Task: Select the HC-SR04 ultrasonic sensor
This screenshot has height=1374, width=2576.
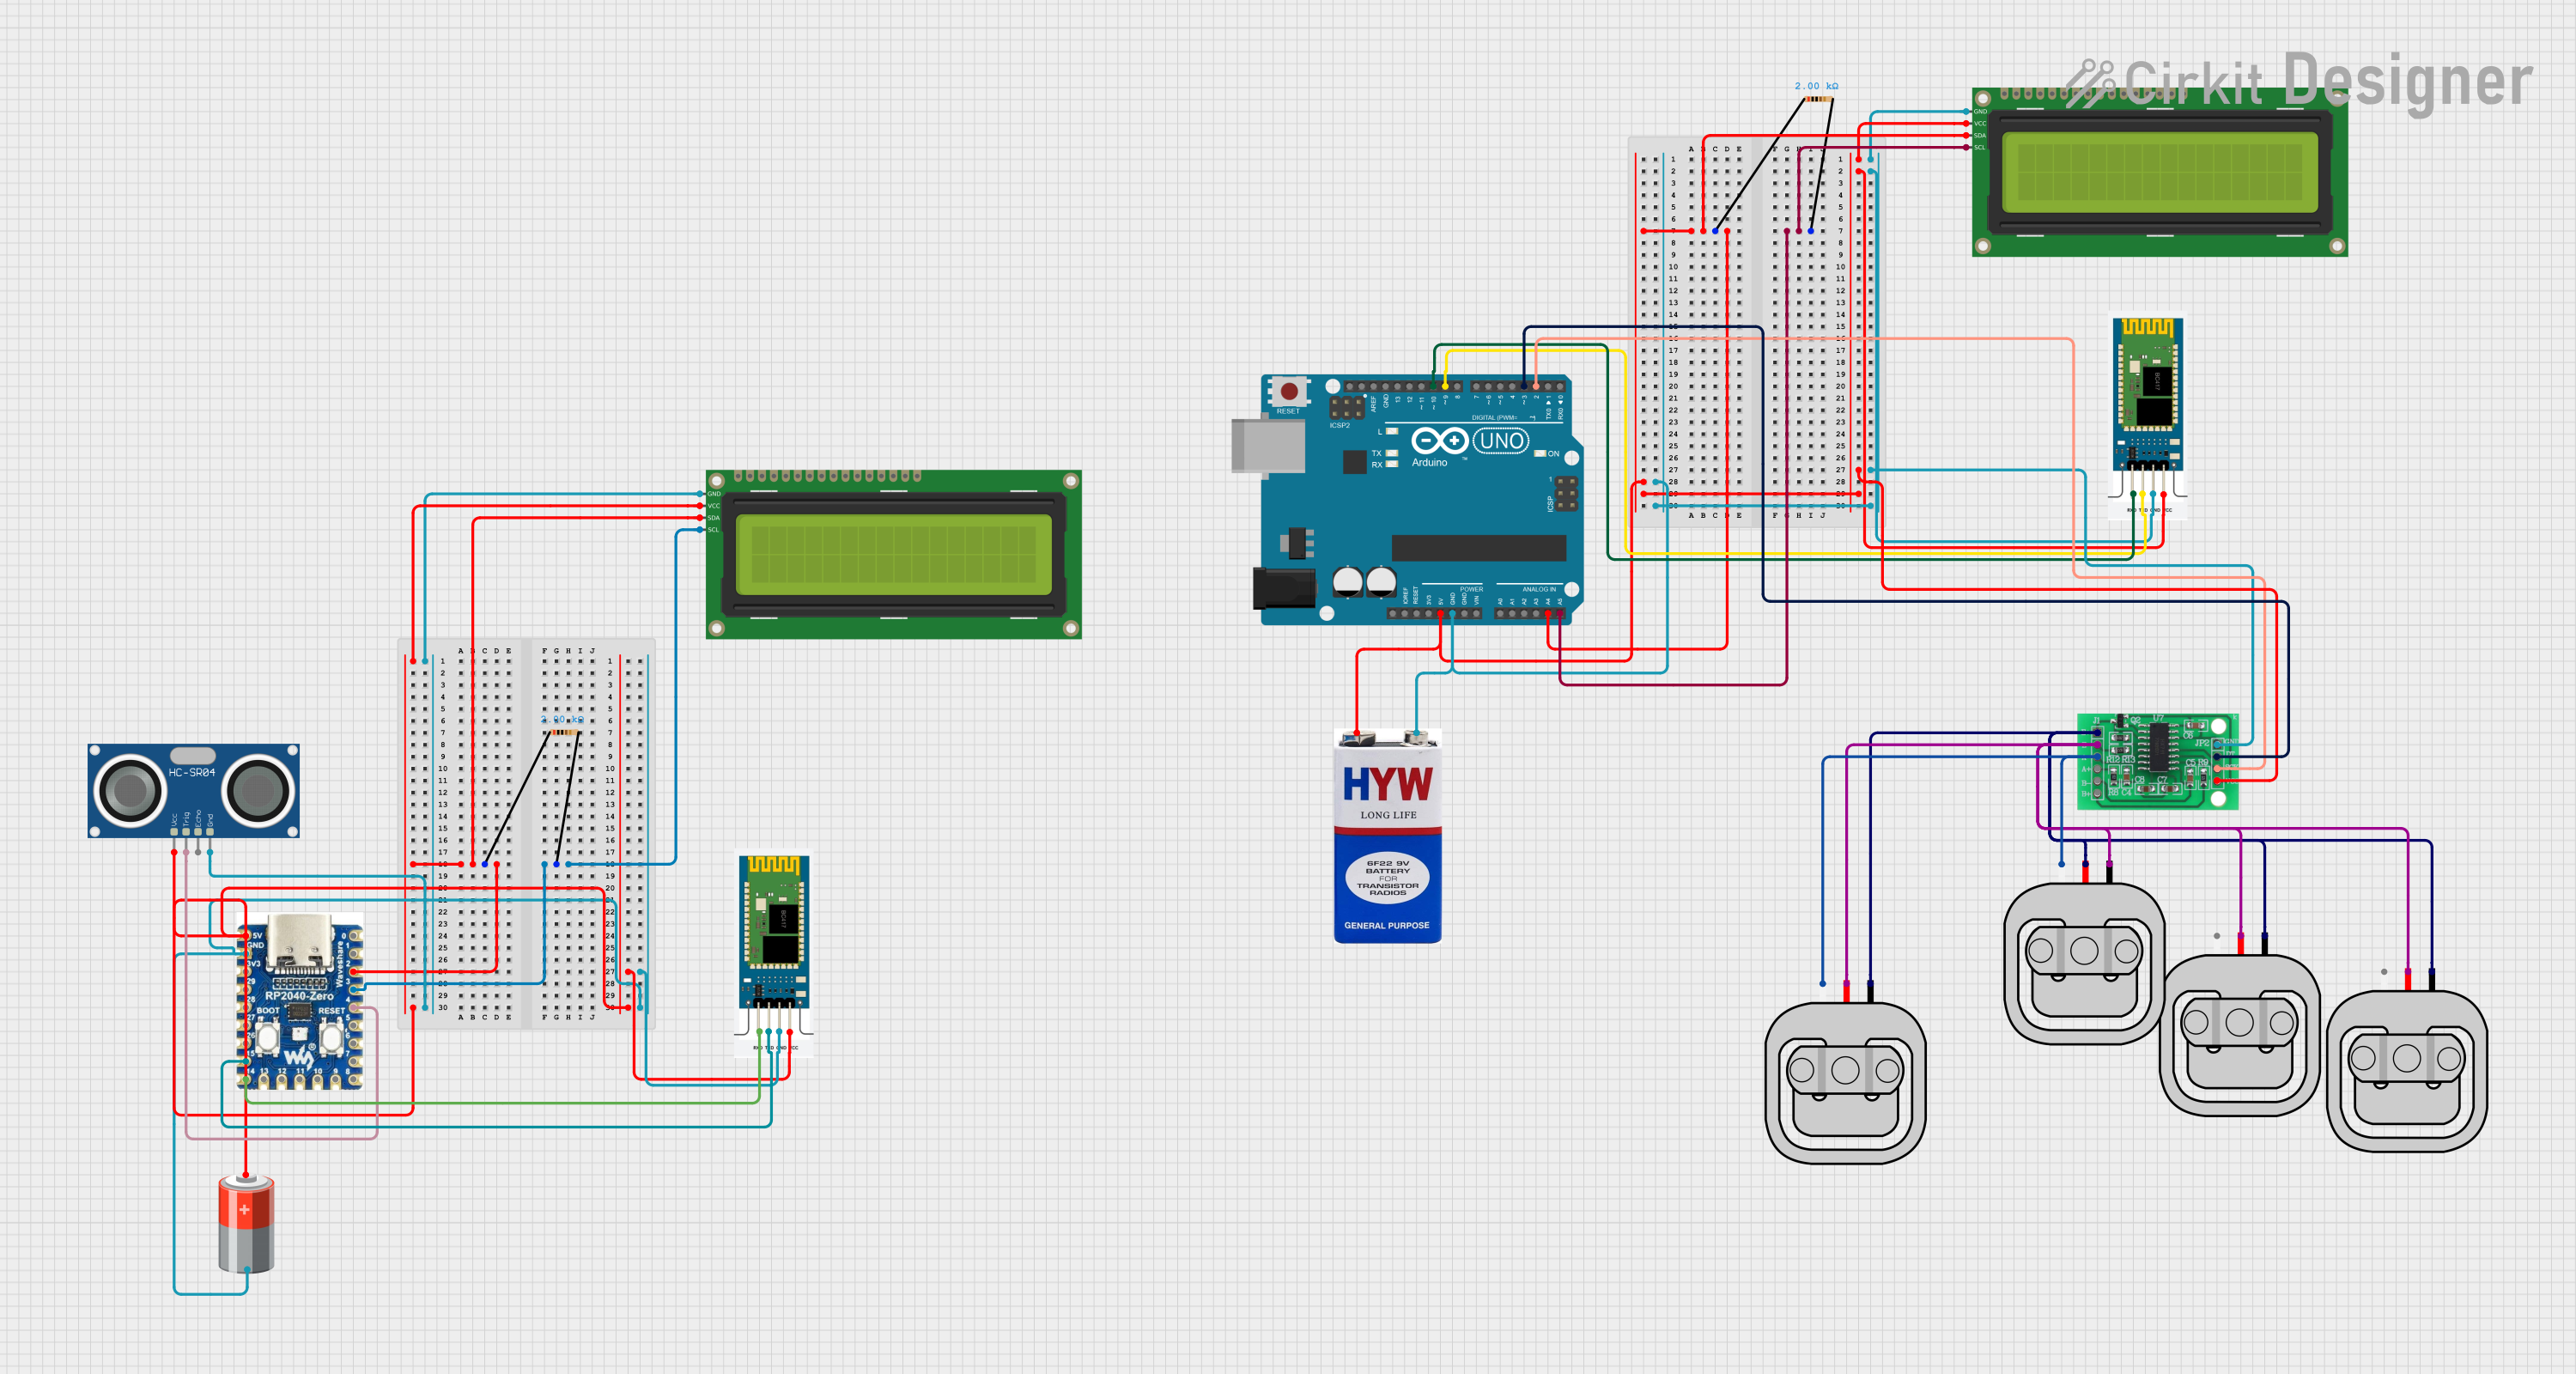Action: pyautogui.click(x=196, y=793)
